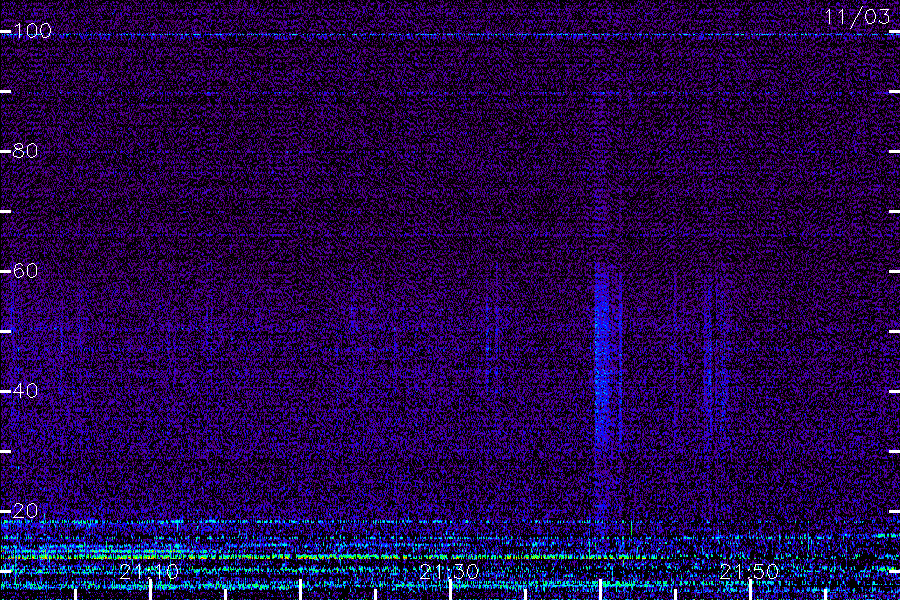
Task: Select the 20 frequency axis label
Action: (25, 511)
